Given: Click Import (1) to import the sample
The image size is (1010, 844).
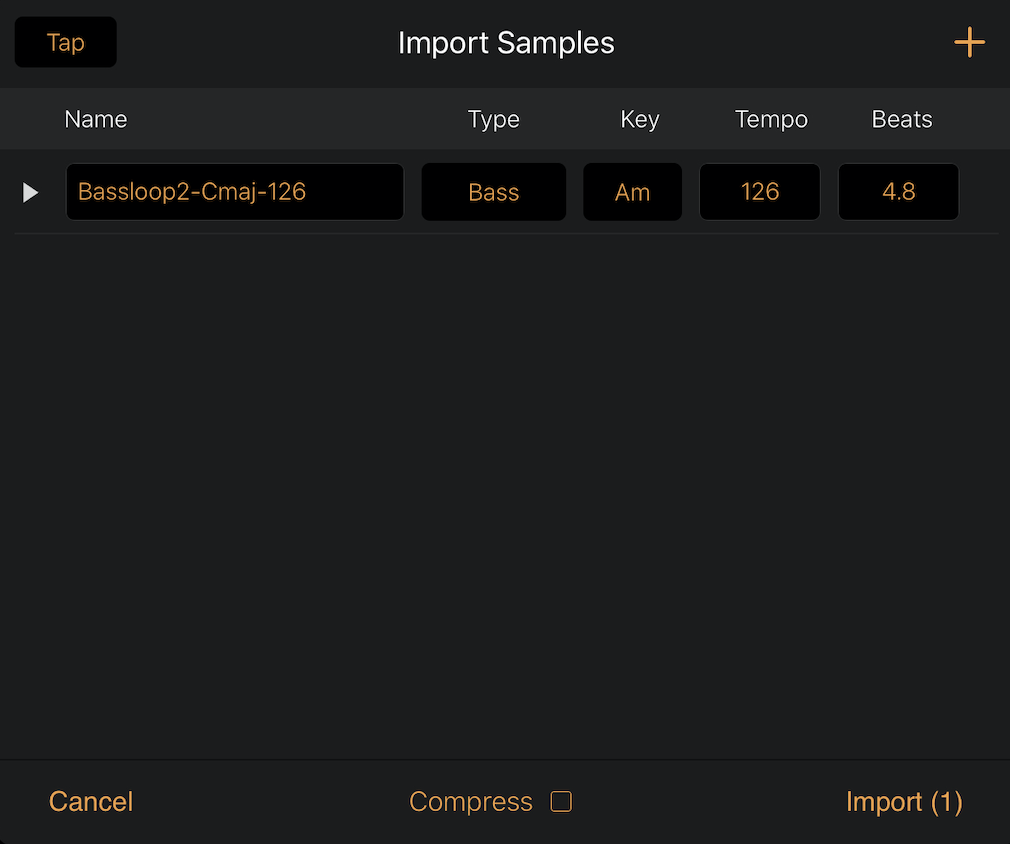Looking at the screenshot, I should pyautogui.click(x=904, y=801).
